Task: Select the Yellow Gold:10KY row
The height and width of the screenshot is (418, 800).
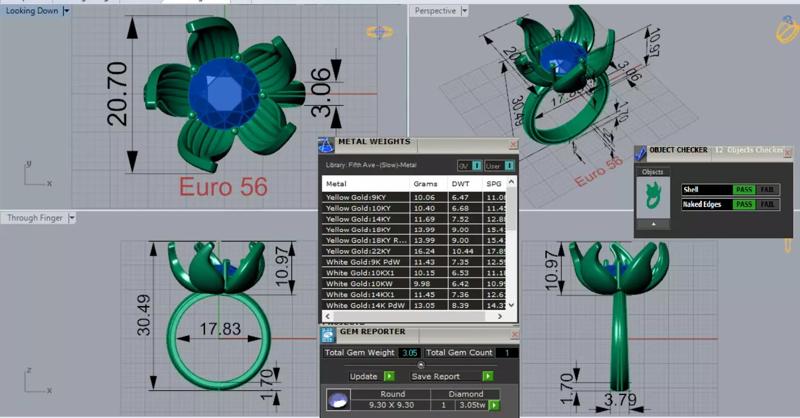Action: [x=414, y=208]
